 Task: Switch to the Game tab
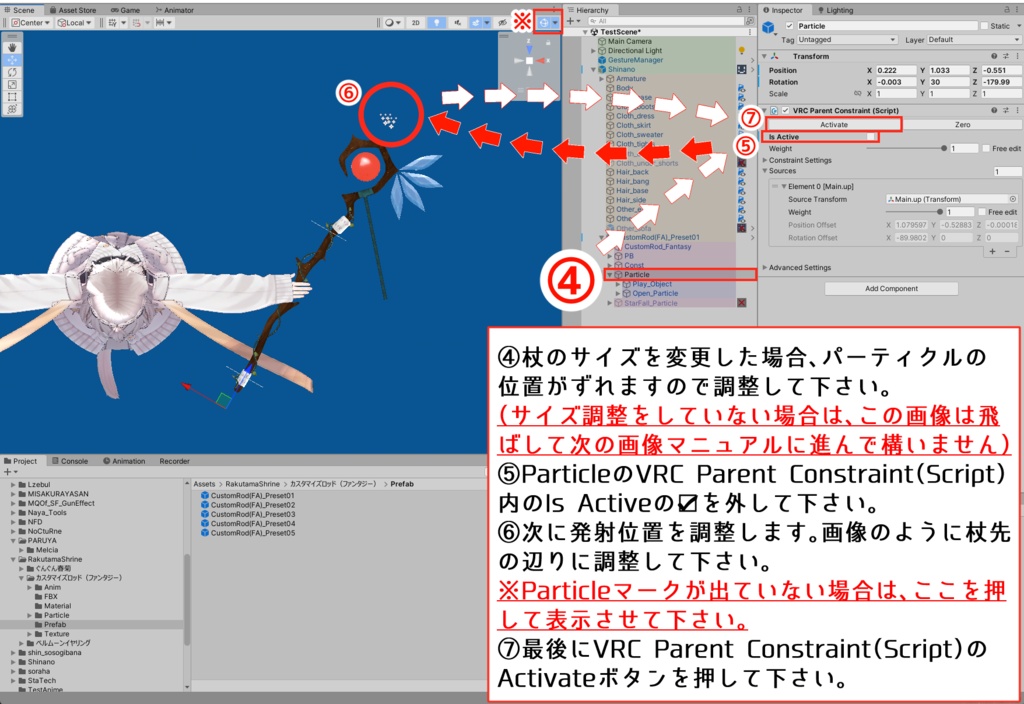click(x=125, y=10)
